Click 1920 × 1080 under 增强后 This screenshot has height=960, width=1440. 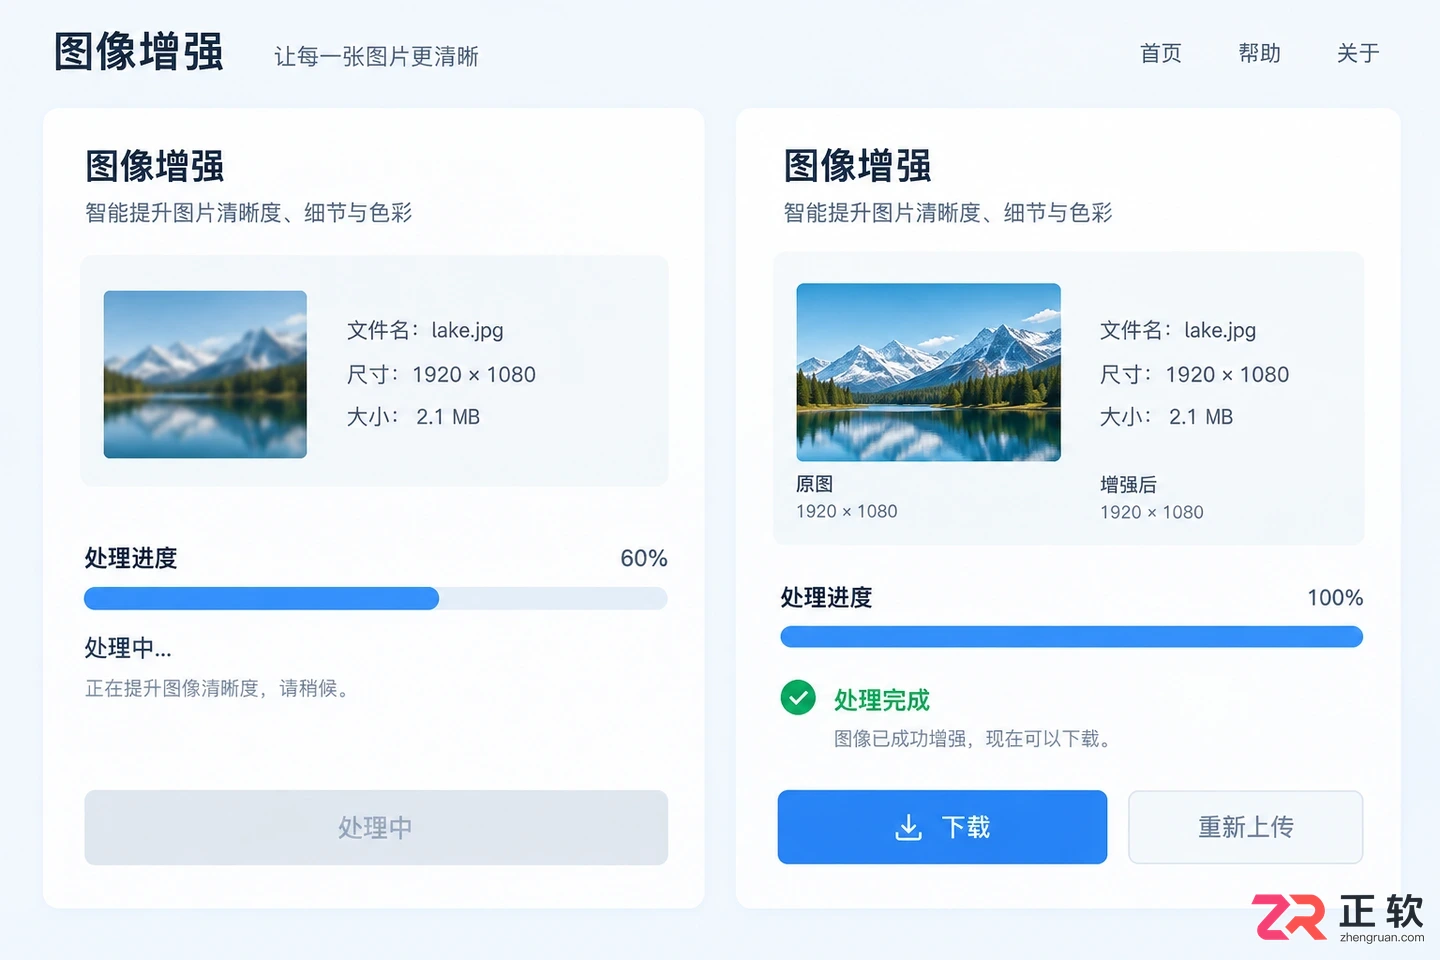tap(1152, 512)
